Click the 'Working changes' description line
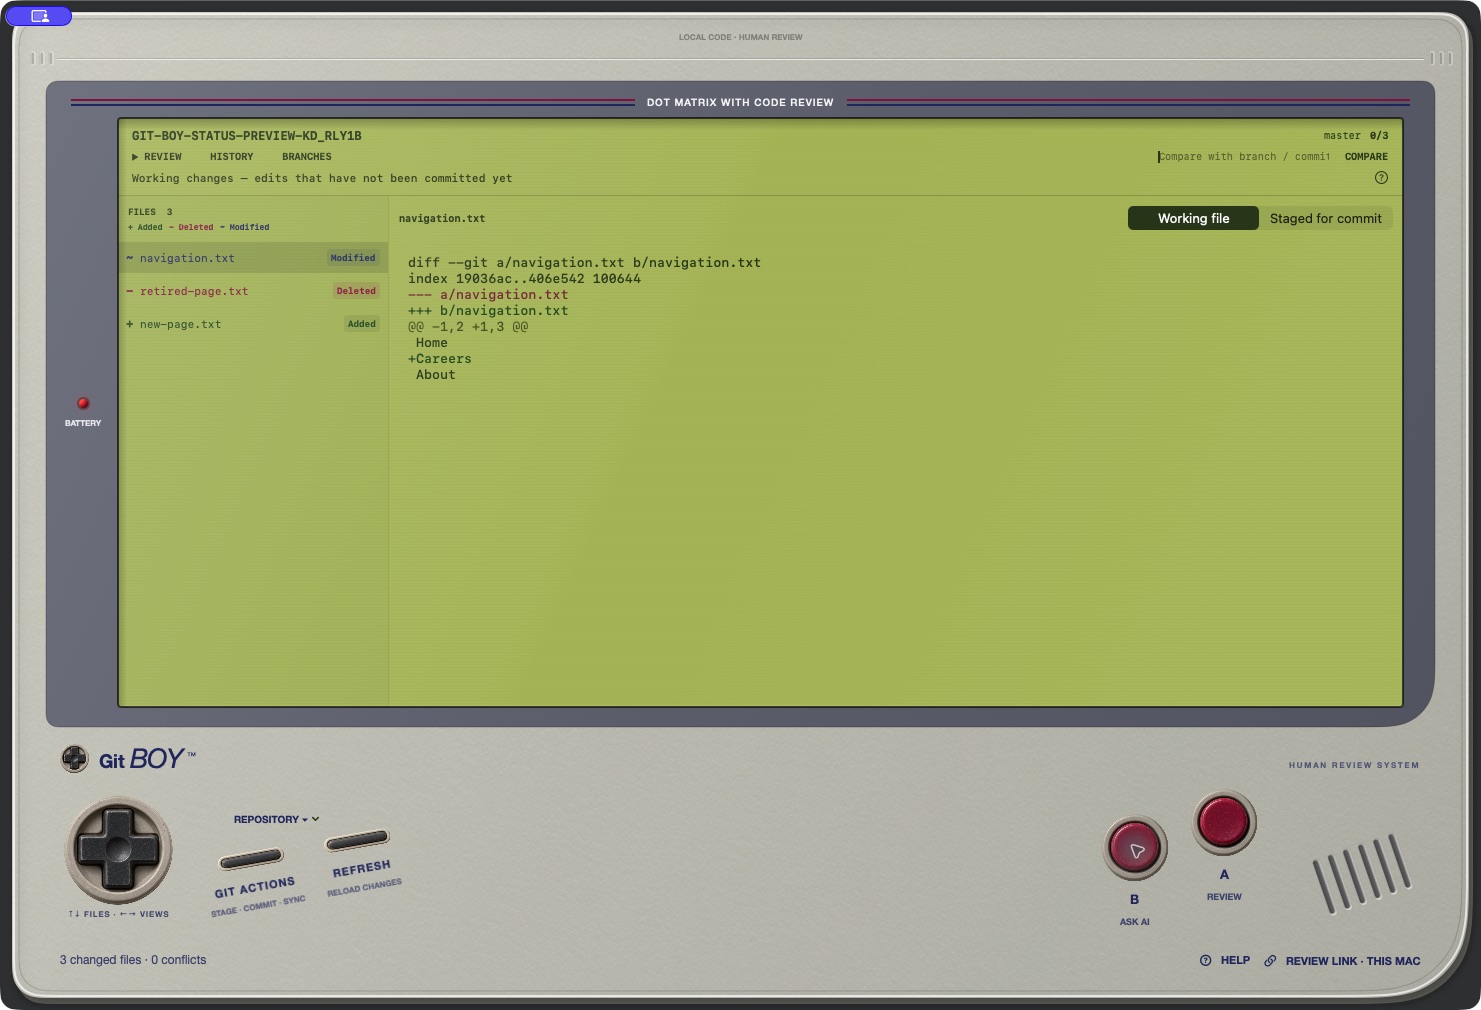Screen dimensions: 1481x1010 pyautogui.click(x=322, y=179)
